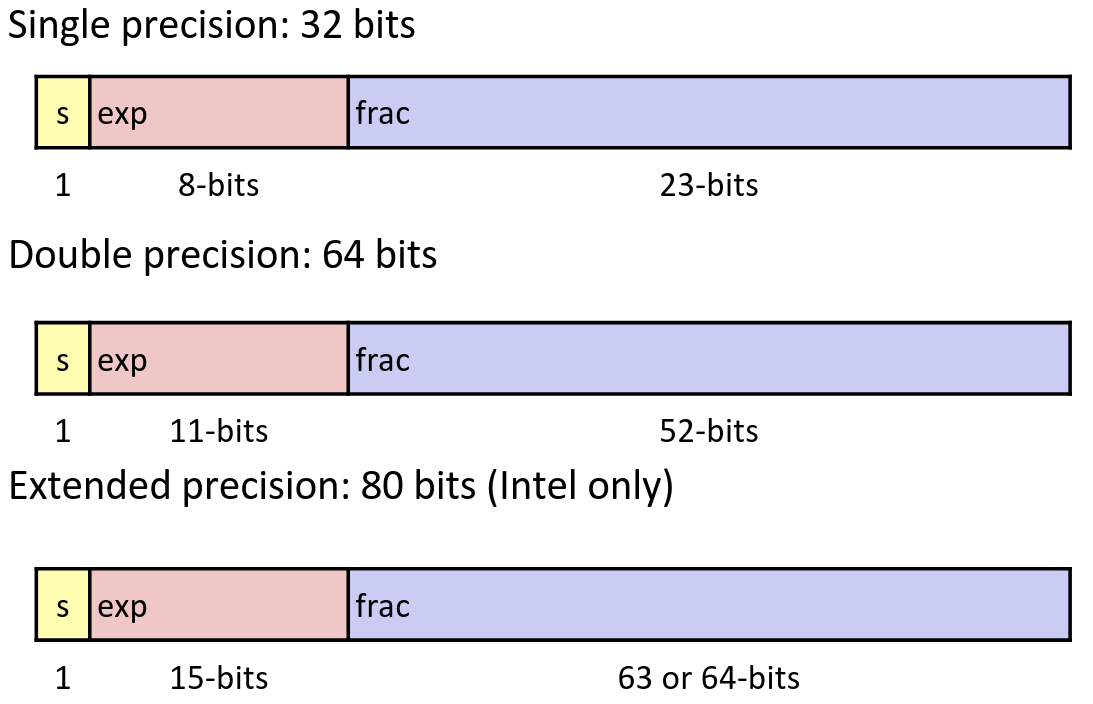Click the 'Extended precision: 80 bits' heading
The height and width of the screenshot is (704, 1093).
[341, 486]
